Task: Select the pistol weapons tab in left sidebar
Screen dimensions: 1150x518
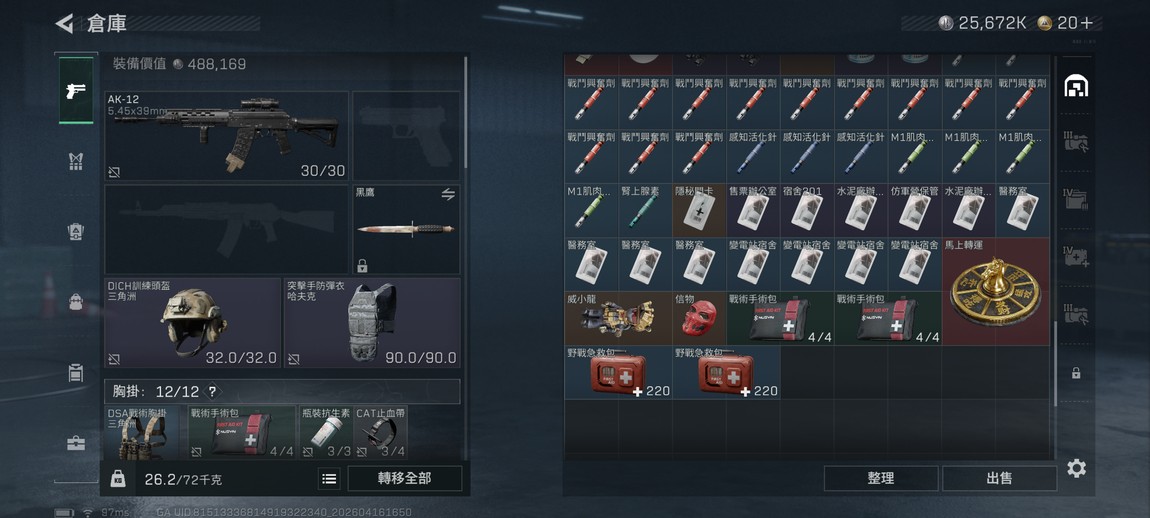Action: point(76,91)
